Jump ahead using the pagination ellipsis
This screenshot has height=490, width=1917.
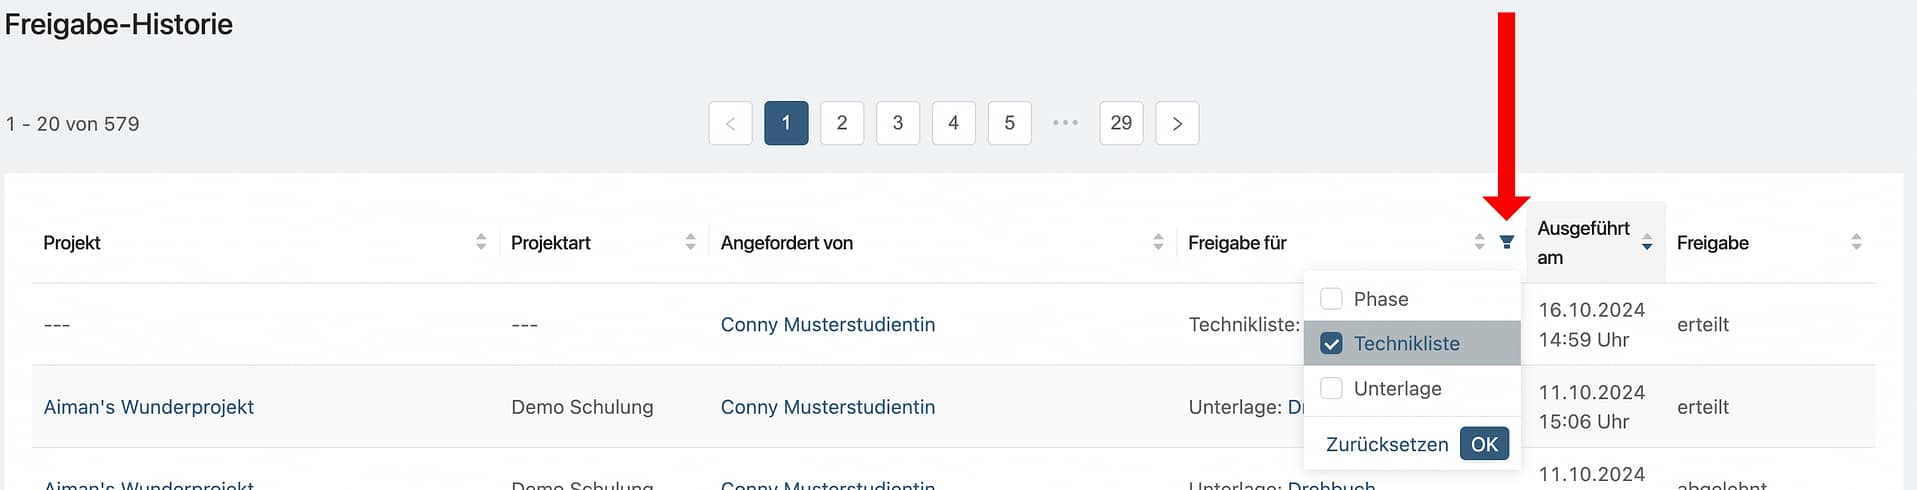(1065, 123)
